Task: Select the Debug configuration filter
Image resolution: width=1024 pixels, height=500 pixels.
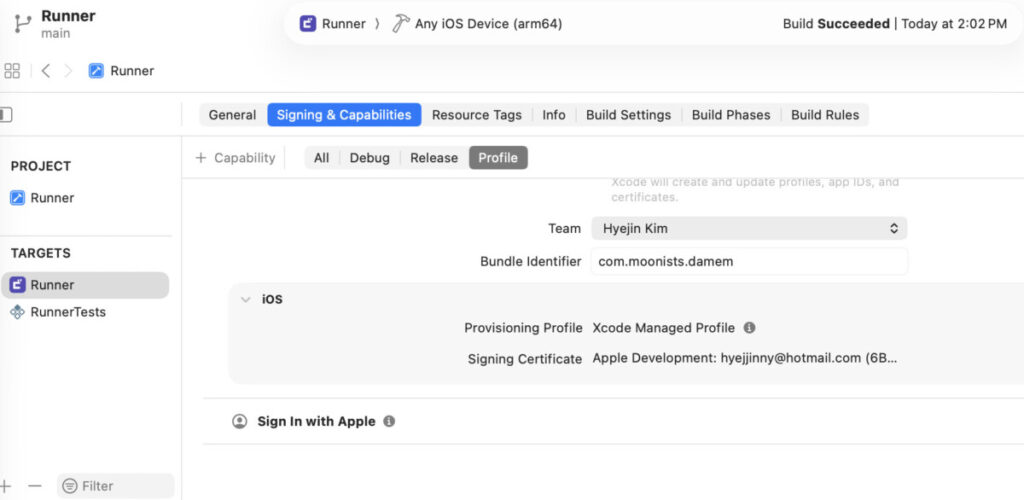Action: click(370, 158)
